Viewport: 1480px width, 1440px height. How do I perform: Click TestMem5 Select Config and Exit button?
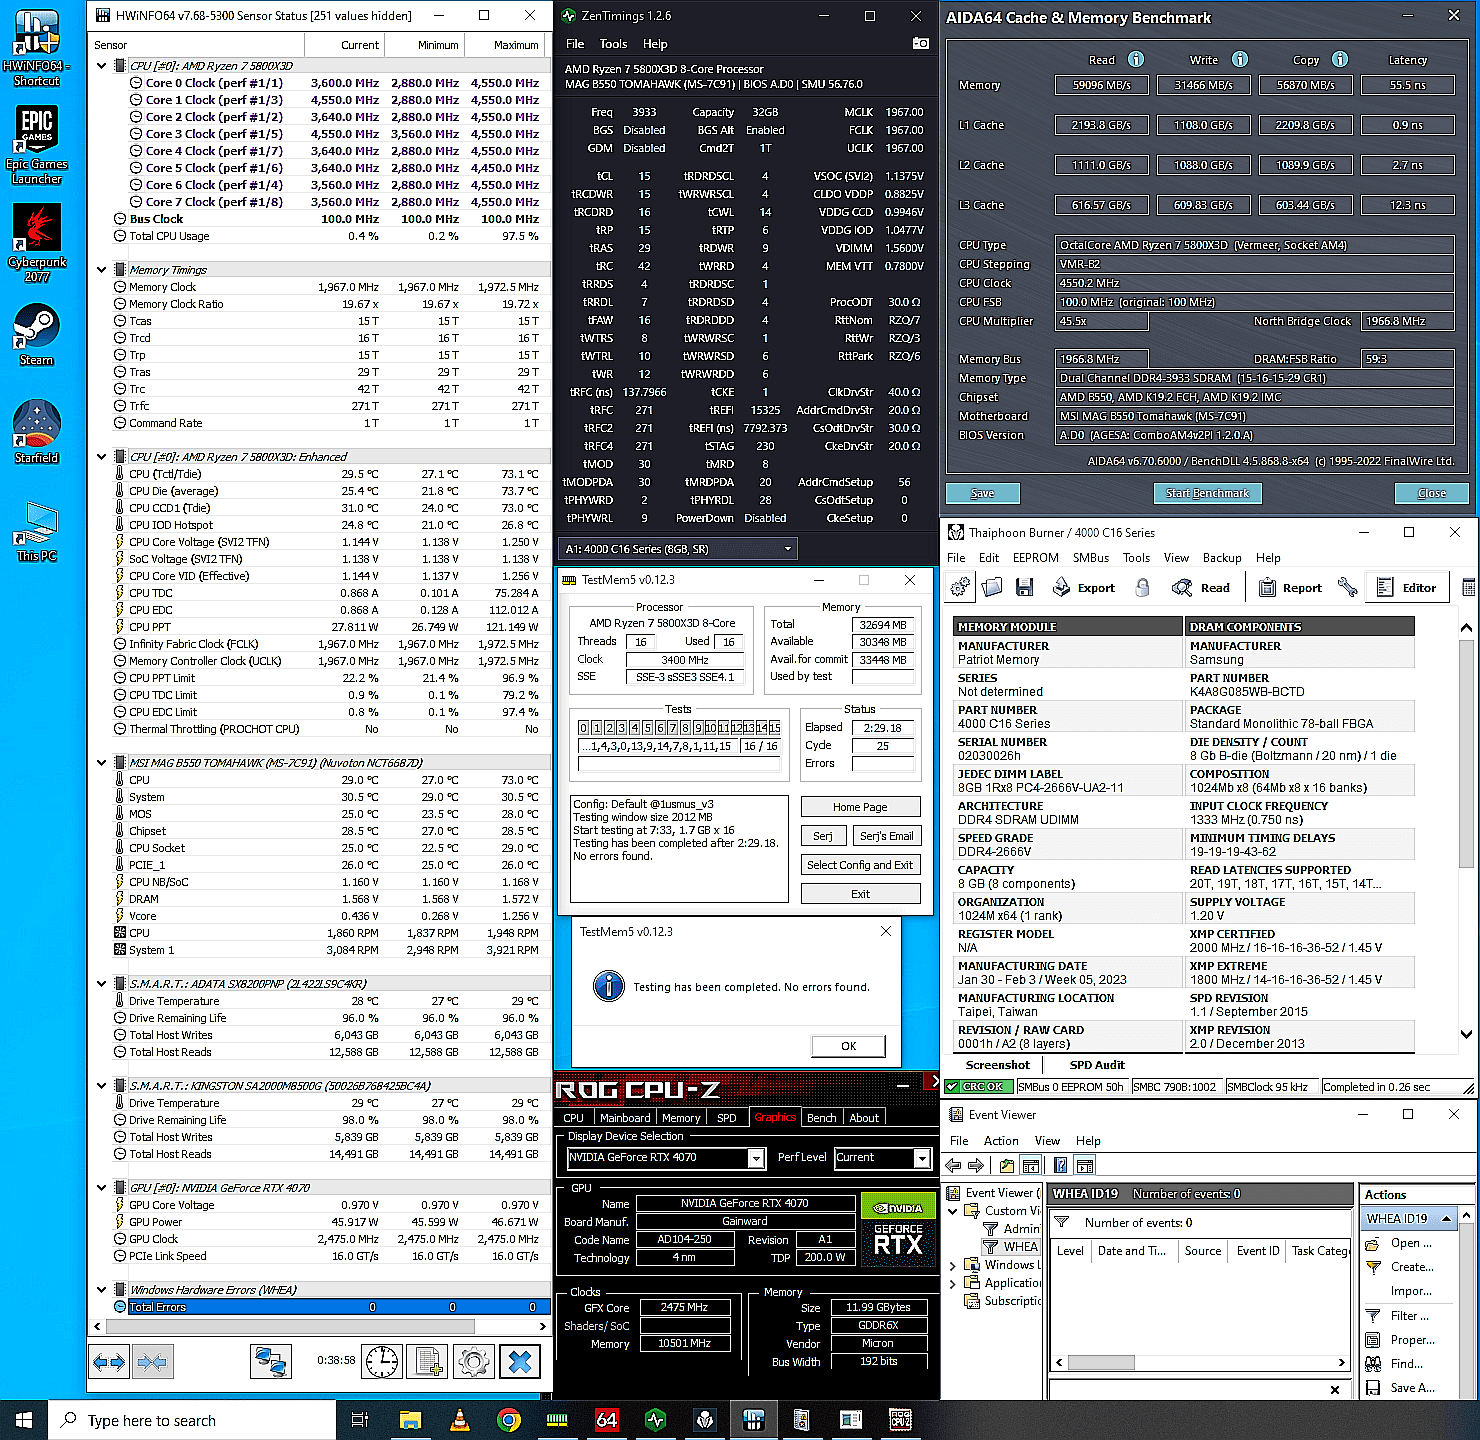tap(860, 865)
